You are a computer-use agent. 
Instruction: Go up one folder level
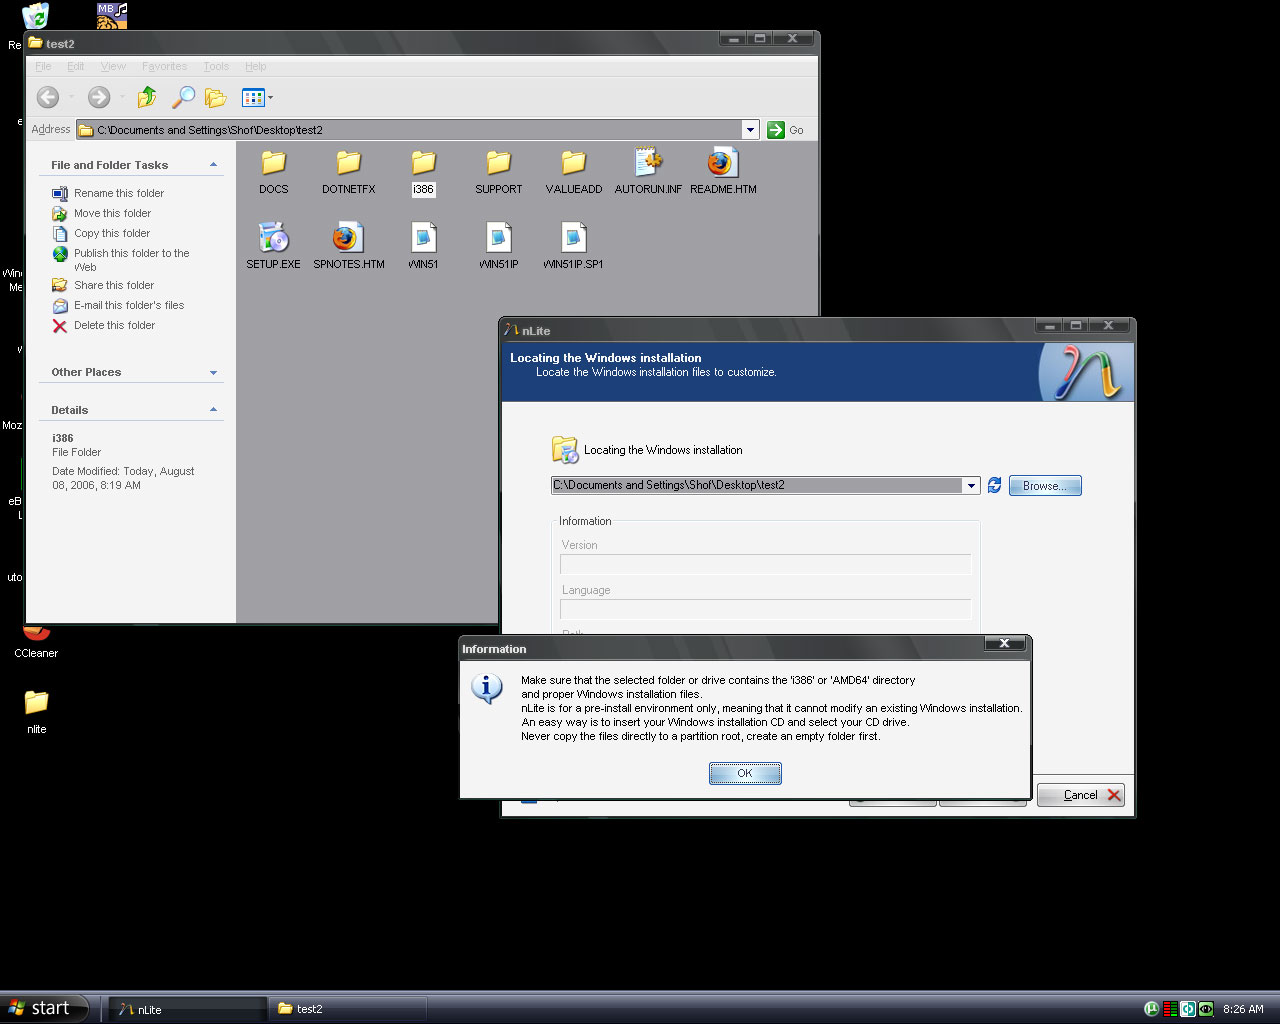[x=147, y=97]
